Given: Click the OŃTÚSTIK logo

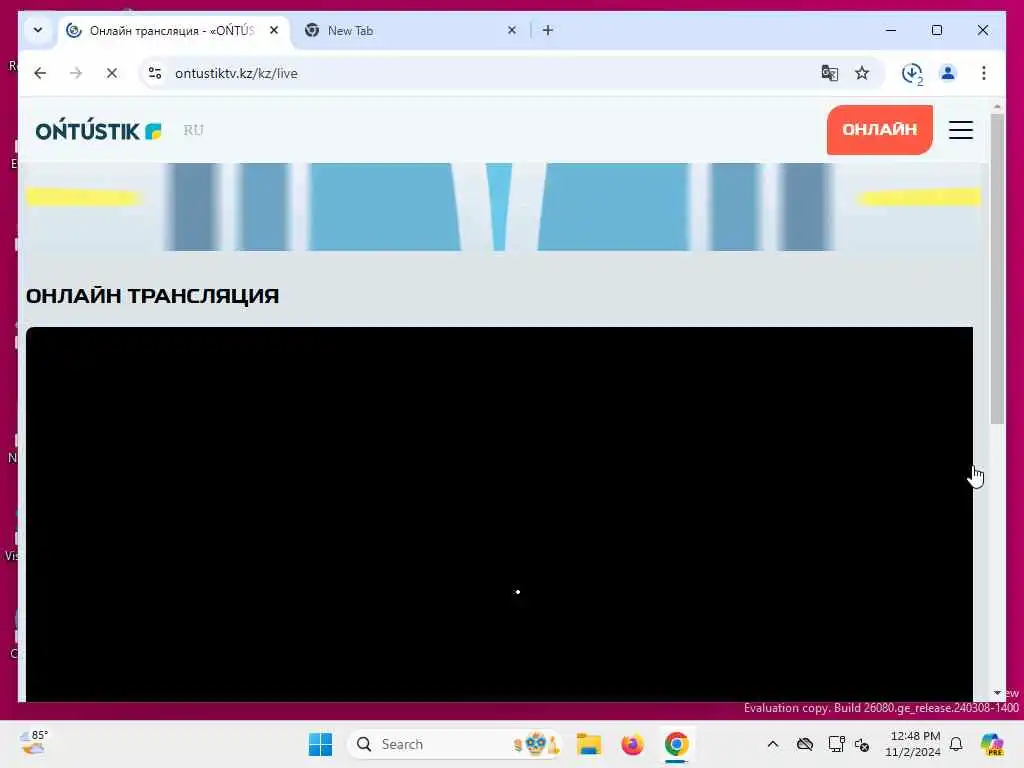Looking at the screenshot, I should pyautogui.click(x=99, y=131).
